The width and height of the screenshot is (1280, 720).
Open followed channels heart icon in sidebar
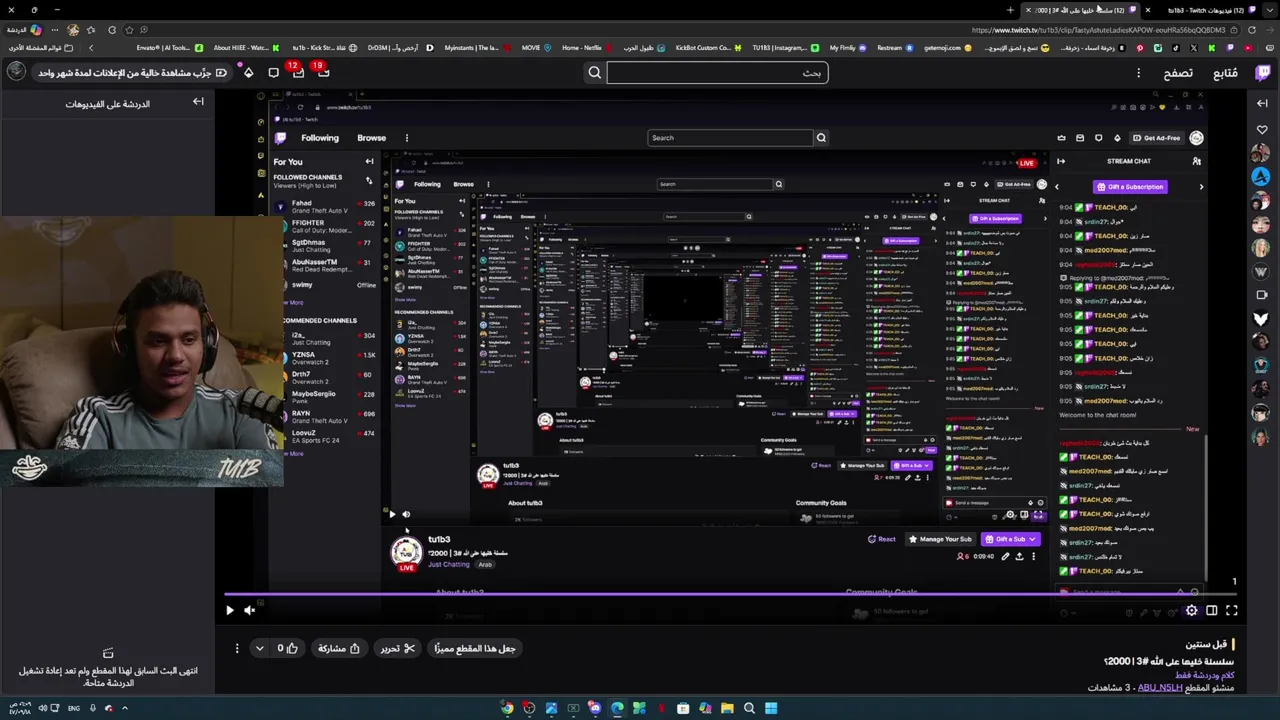(x=1261, y=130)
